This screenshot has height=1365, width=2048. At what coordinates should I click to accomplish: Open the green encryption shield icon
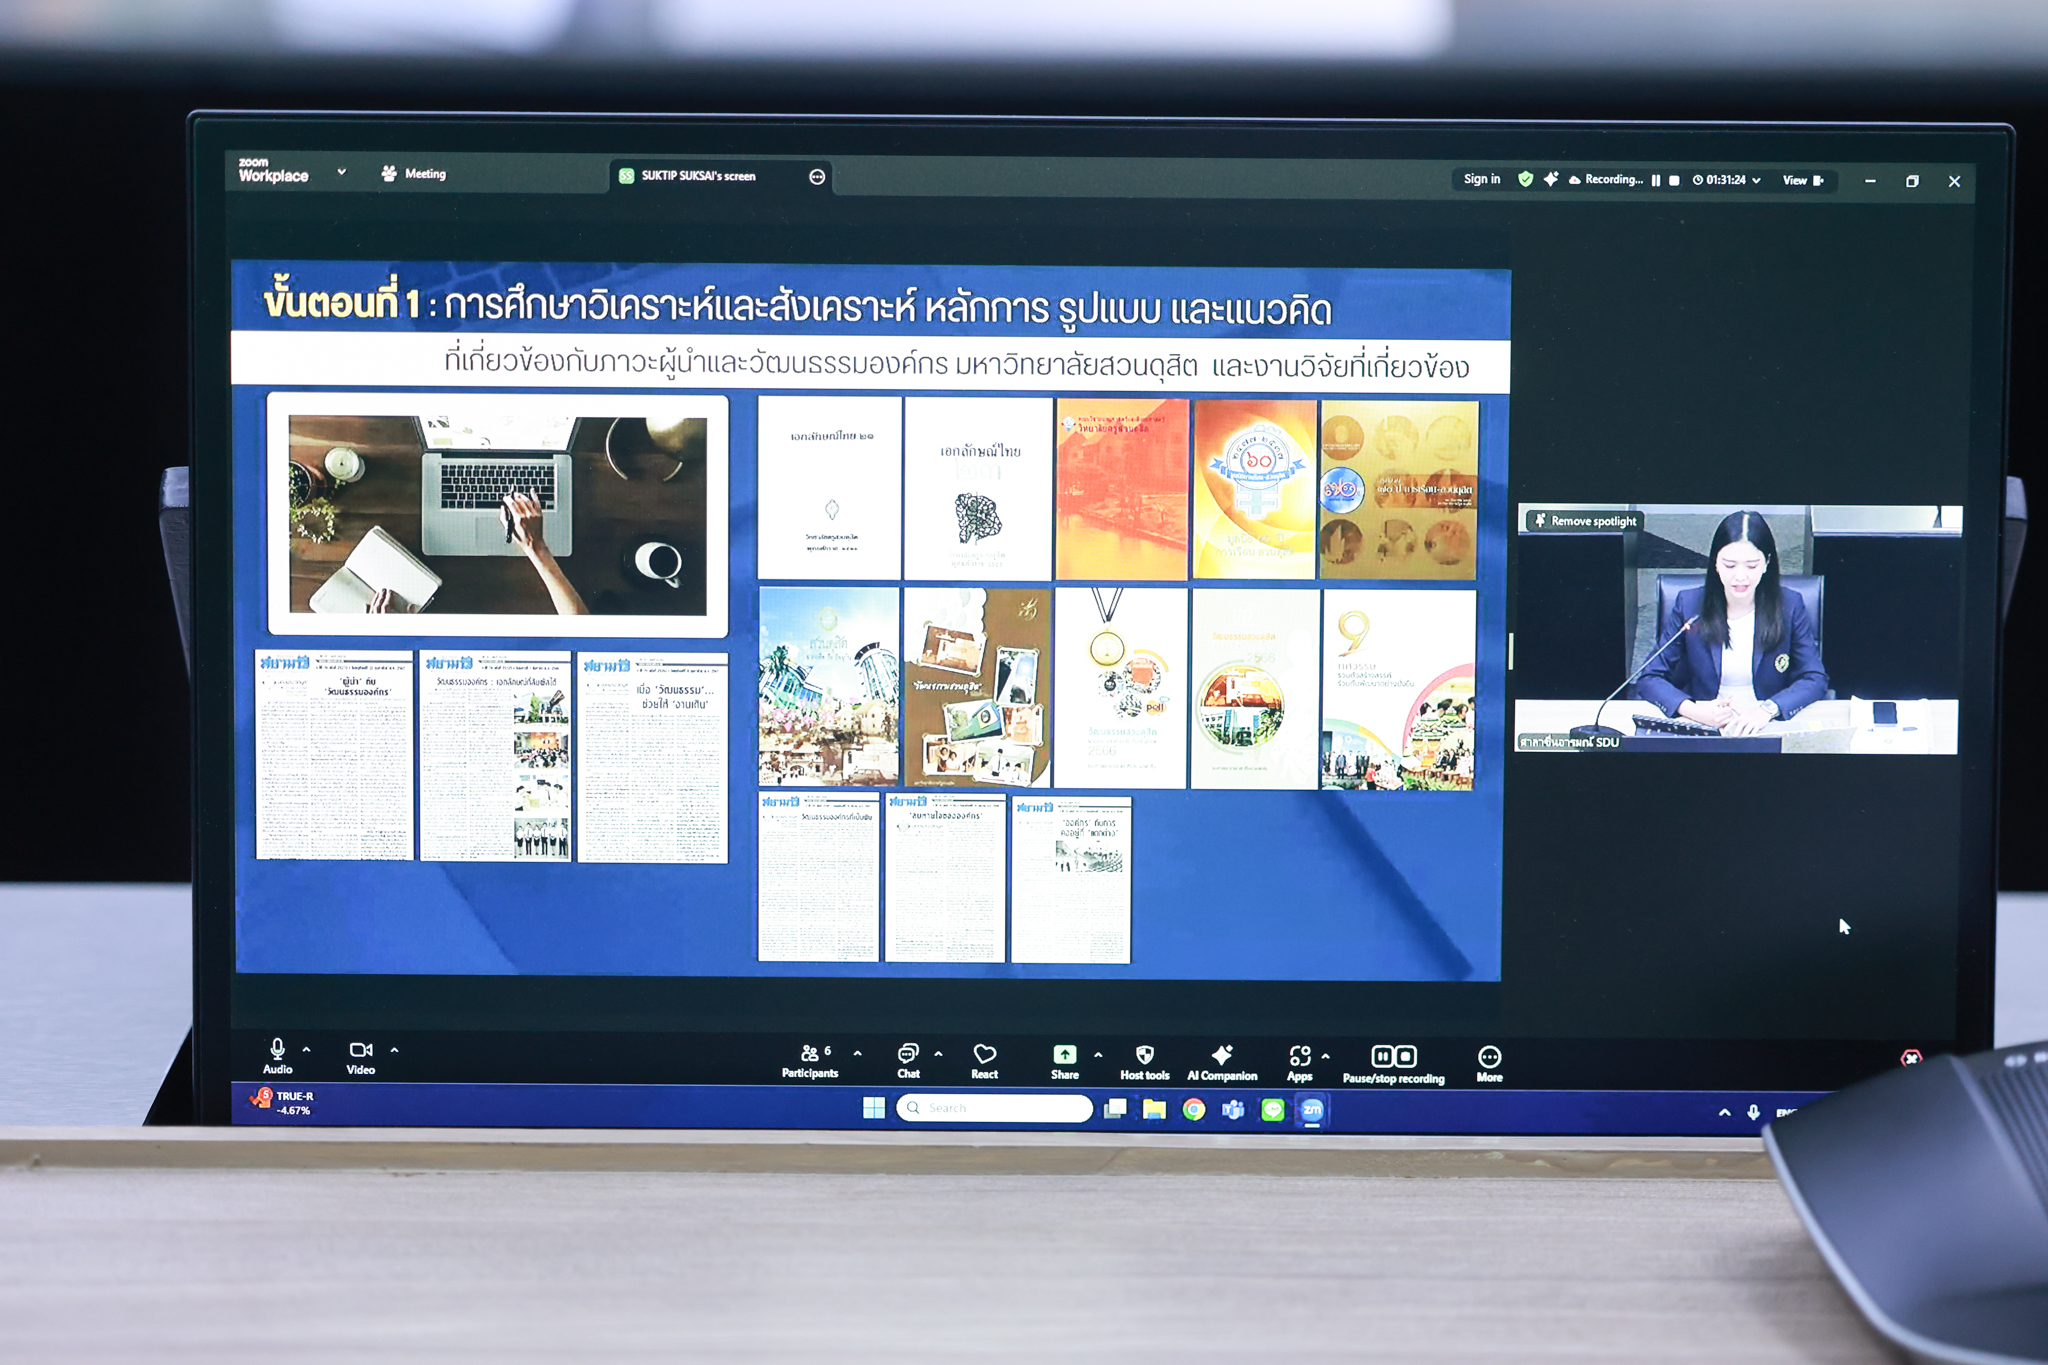[x=1525, y=179]
